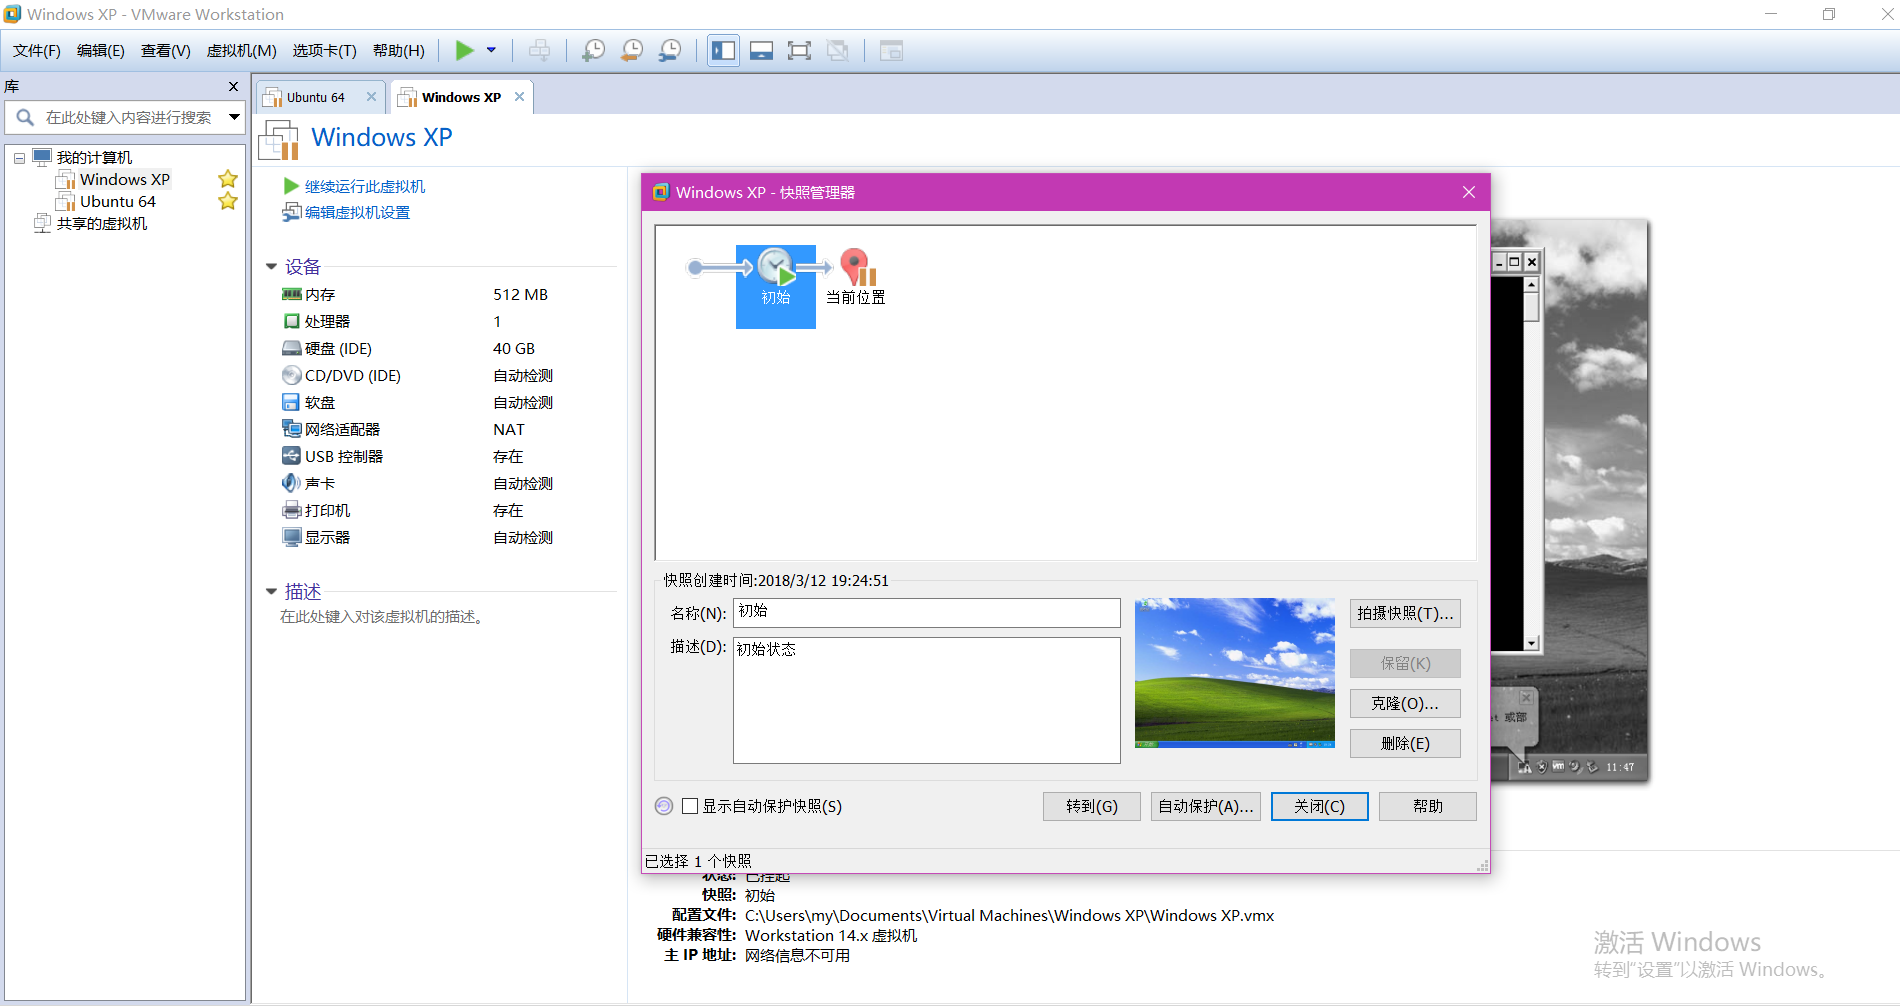The image size is (1900, 1006).
Task: Click the Unity mode toolbar icon
Action: 838,50
